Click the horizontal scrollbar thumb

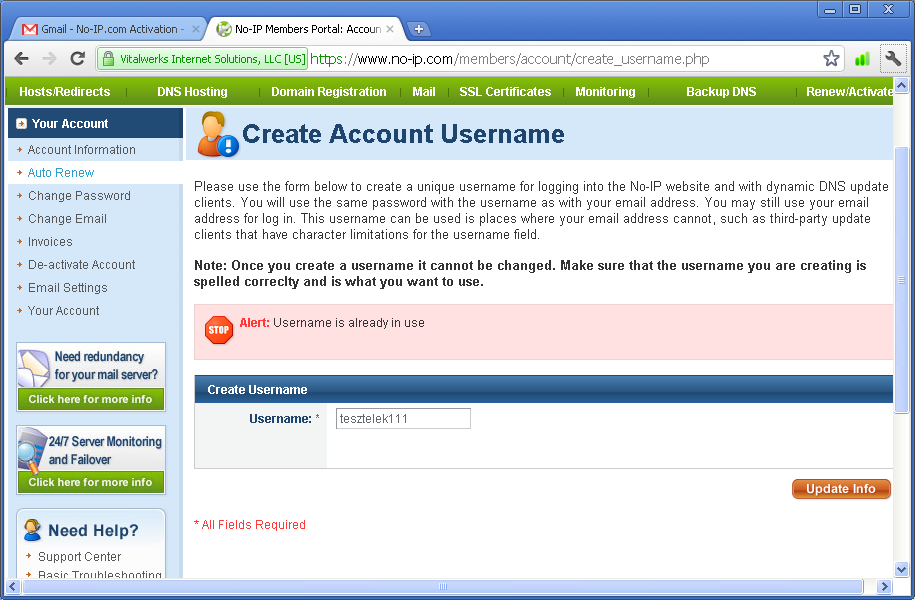click(443, 587)
